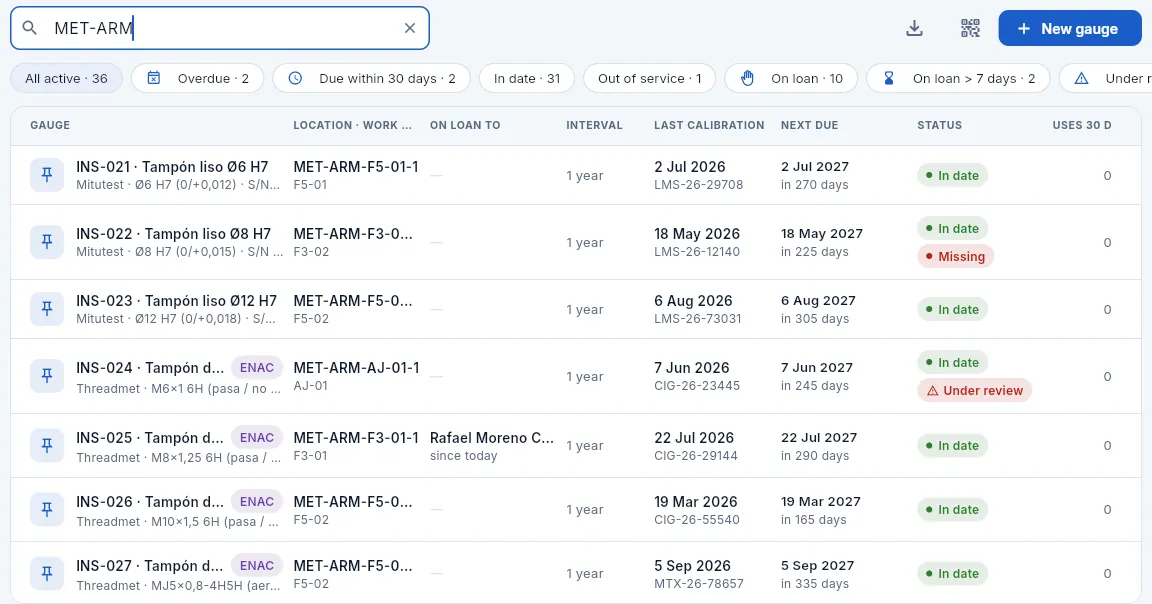Viewport: 1152px width, 604px height.
Task: Sort by Last Calibration column header
Action: click(709, 125)
